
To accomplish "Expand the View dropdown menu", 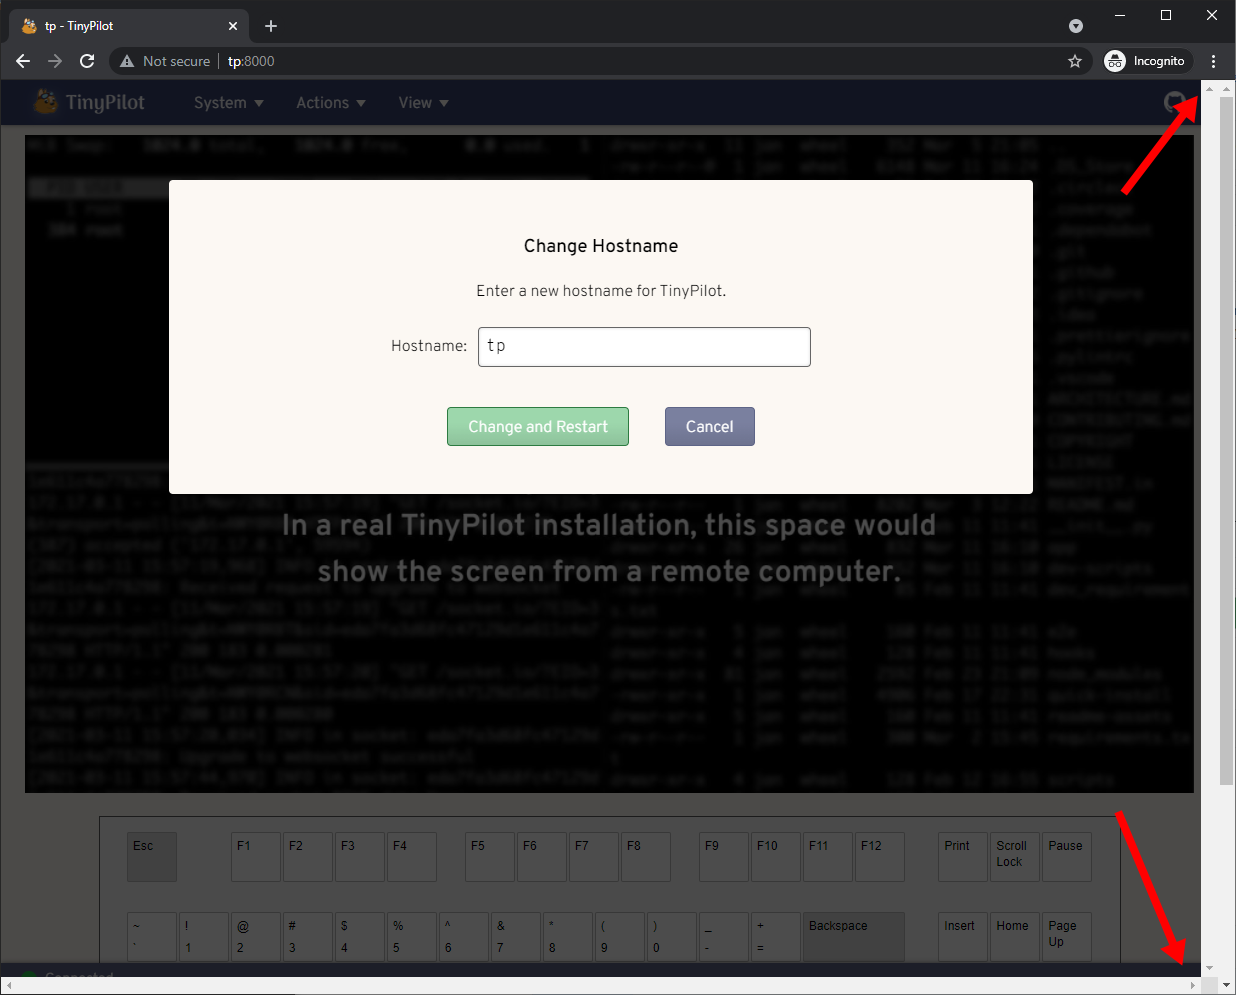I will coord(424,103).
